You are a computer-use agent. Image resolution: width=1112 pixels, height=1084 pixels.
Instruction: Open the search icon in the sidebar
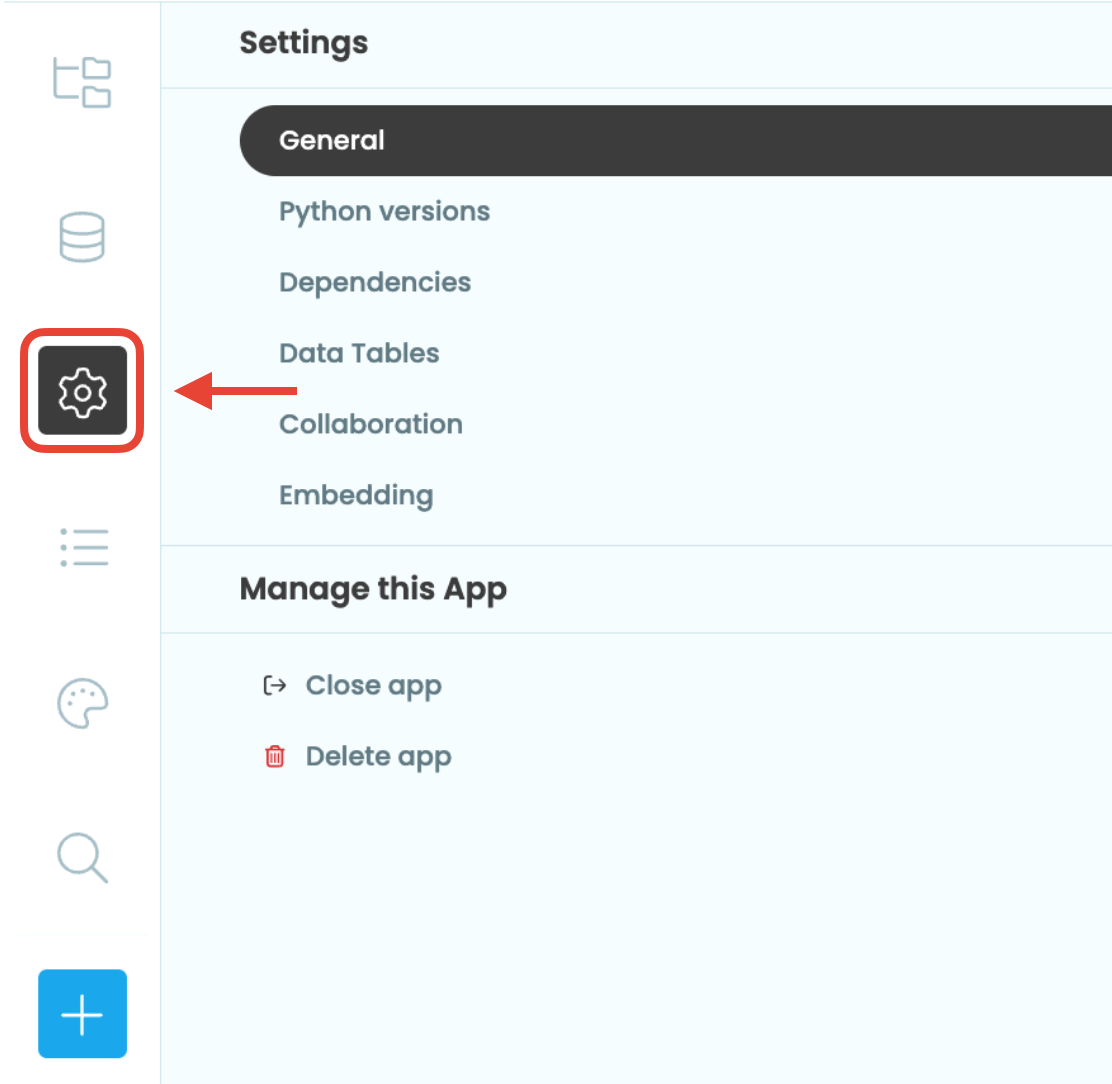point(82,858)
